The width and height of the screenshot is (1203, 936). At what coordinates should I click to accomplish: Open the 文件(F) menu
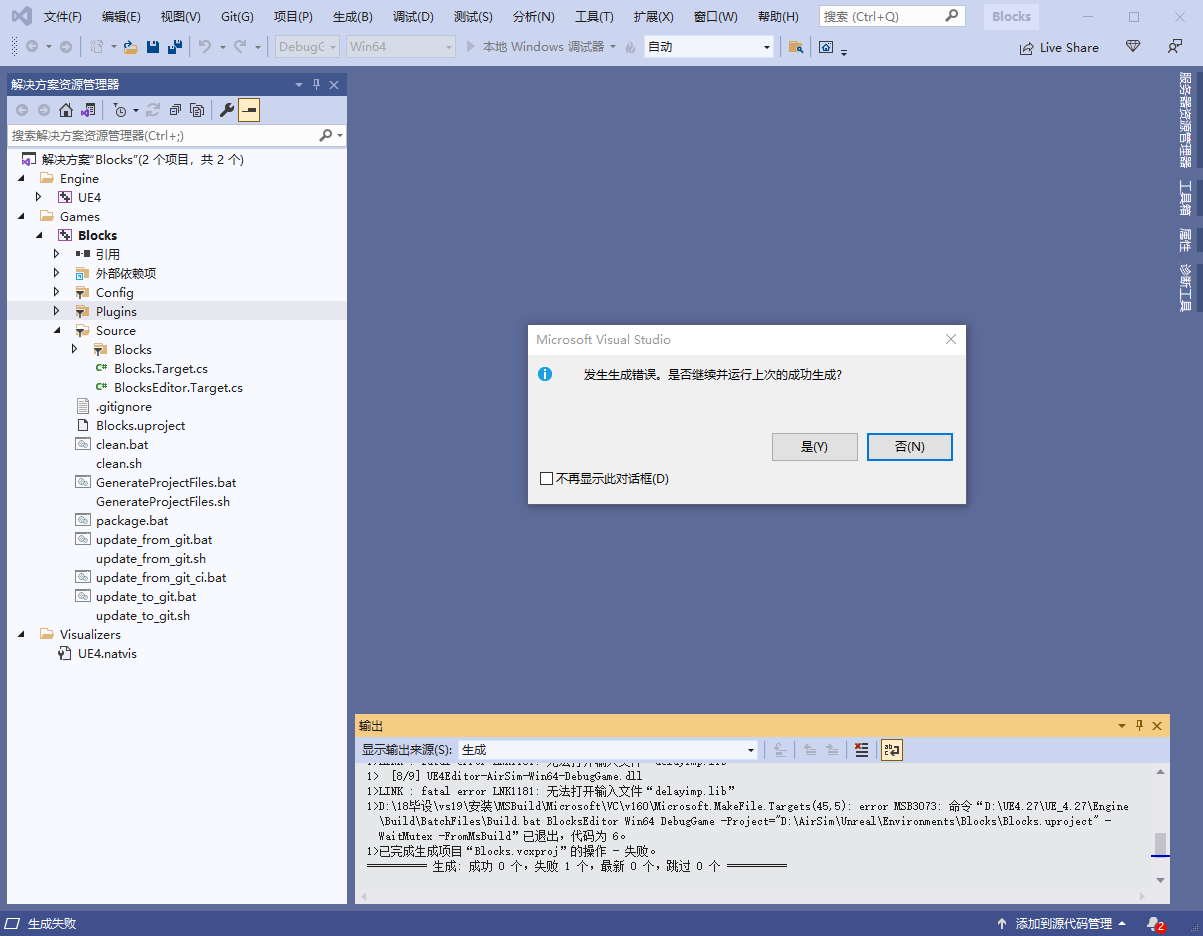point(63,17)
